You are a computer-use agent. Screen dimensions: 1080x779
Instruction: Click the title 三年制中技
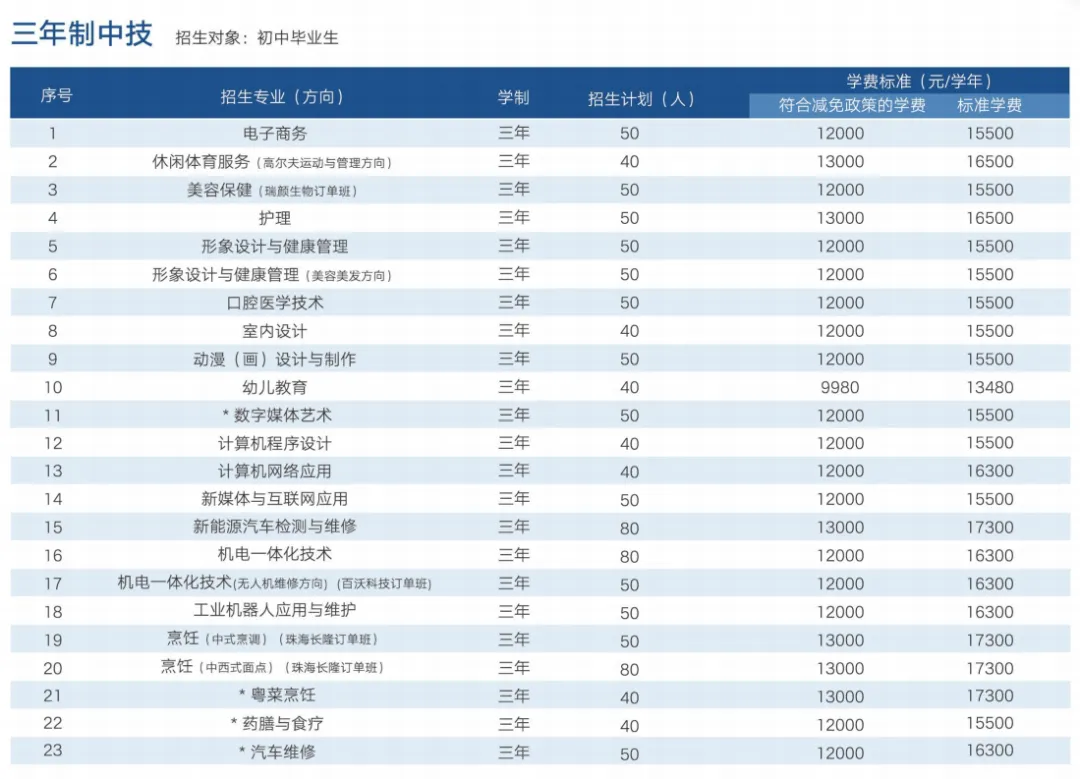click(82, 34)
